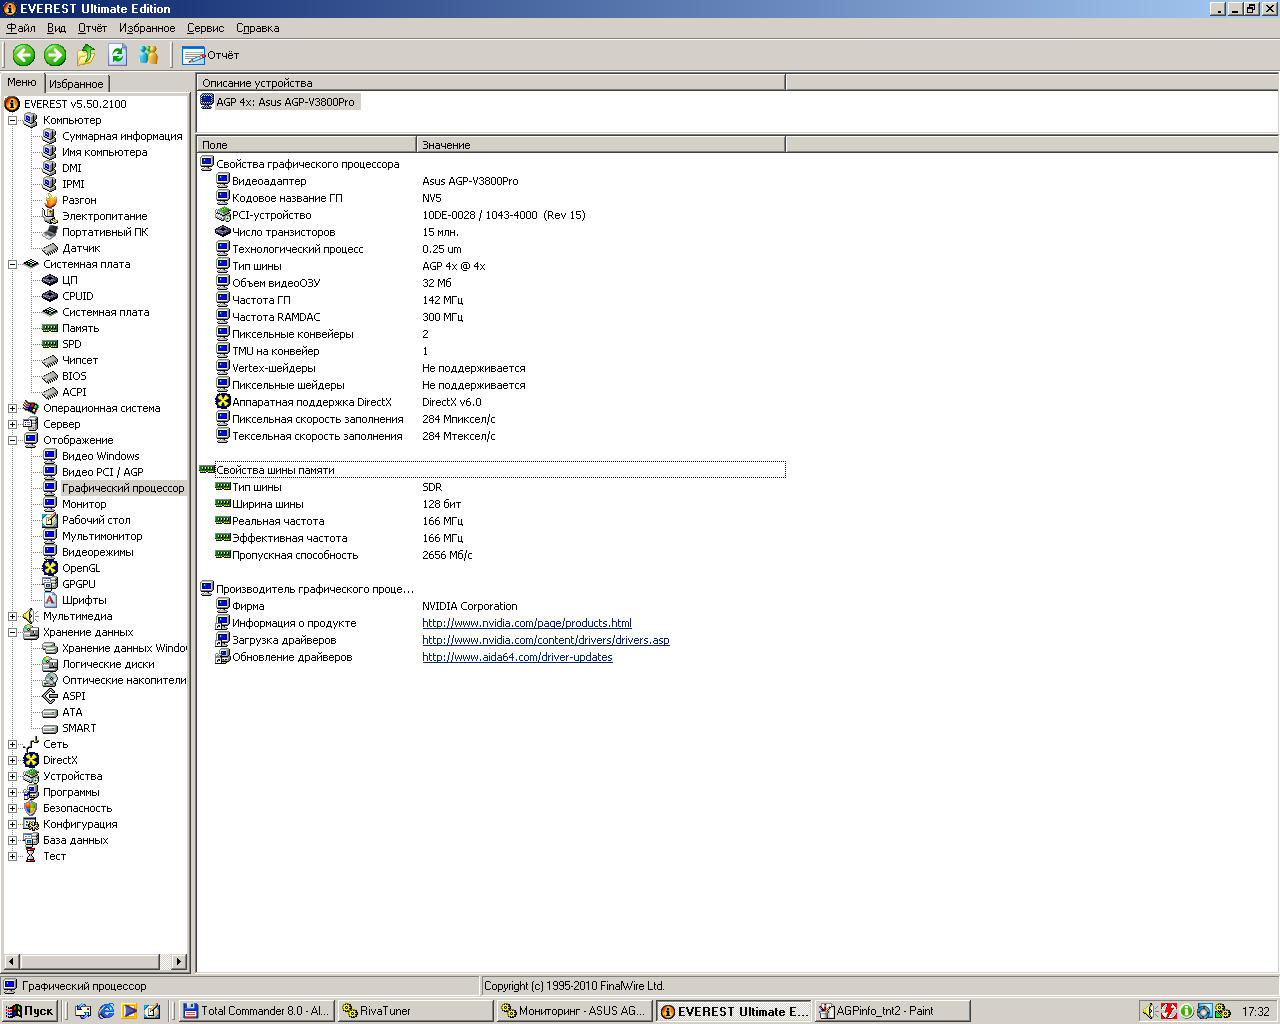Image resolution: width=1280 pixels, height=1024 pixels.
Task: Open the aida64 driver-updates link
Action: 517,657
